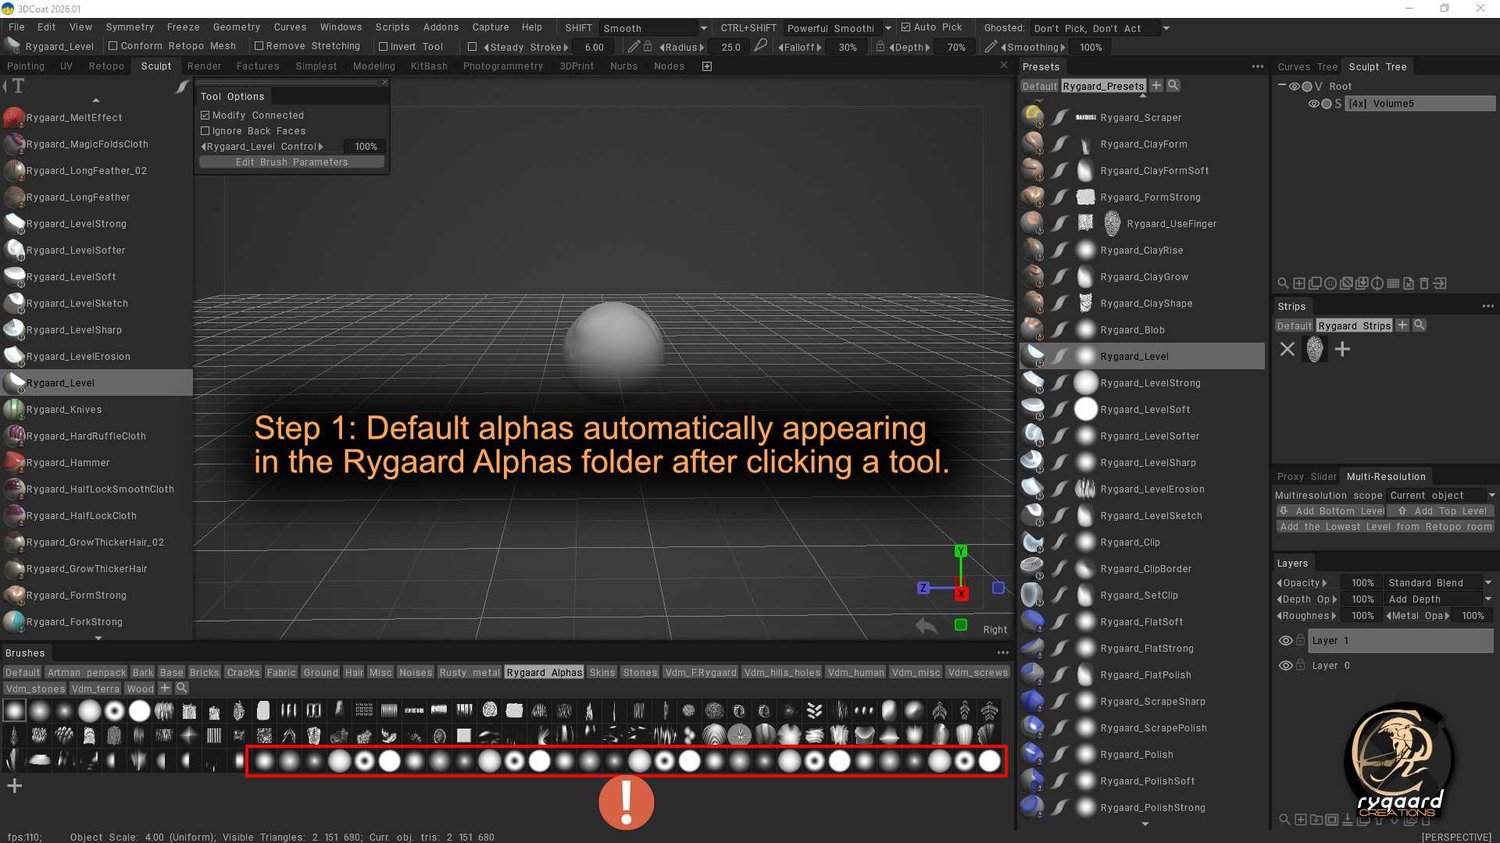Image resolution: width=1500 pixels, height=843 pixels.
Task: Select the Rygaard_ScrapeSharp preset
Action: click(1140, 701)
